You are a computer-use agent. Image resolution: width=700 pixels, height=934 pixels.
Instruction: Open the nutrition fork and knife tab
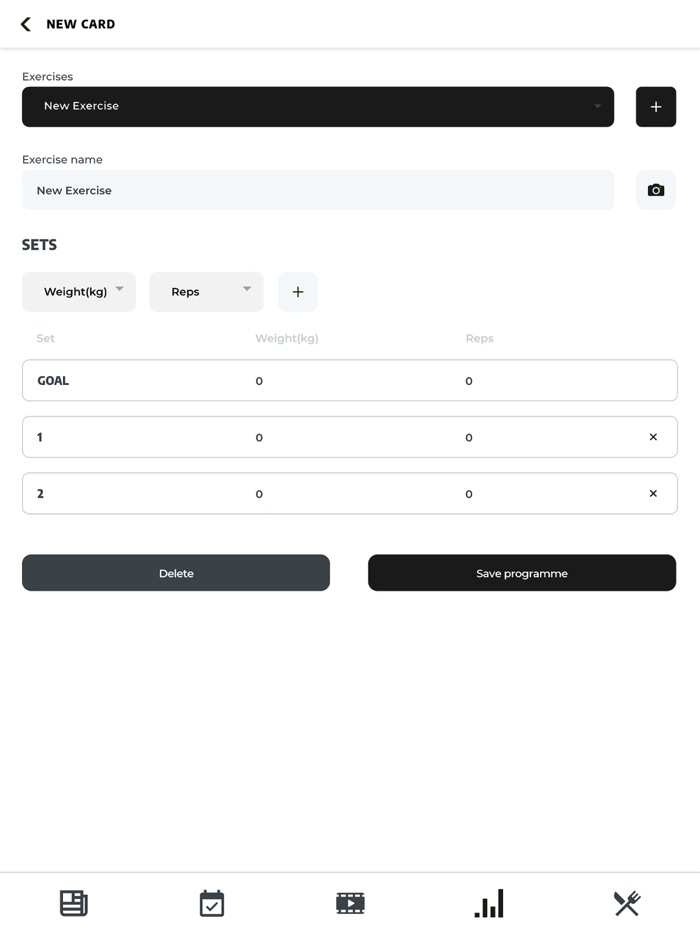click(627, 904)
